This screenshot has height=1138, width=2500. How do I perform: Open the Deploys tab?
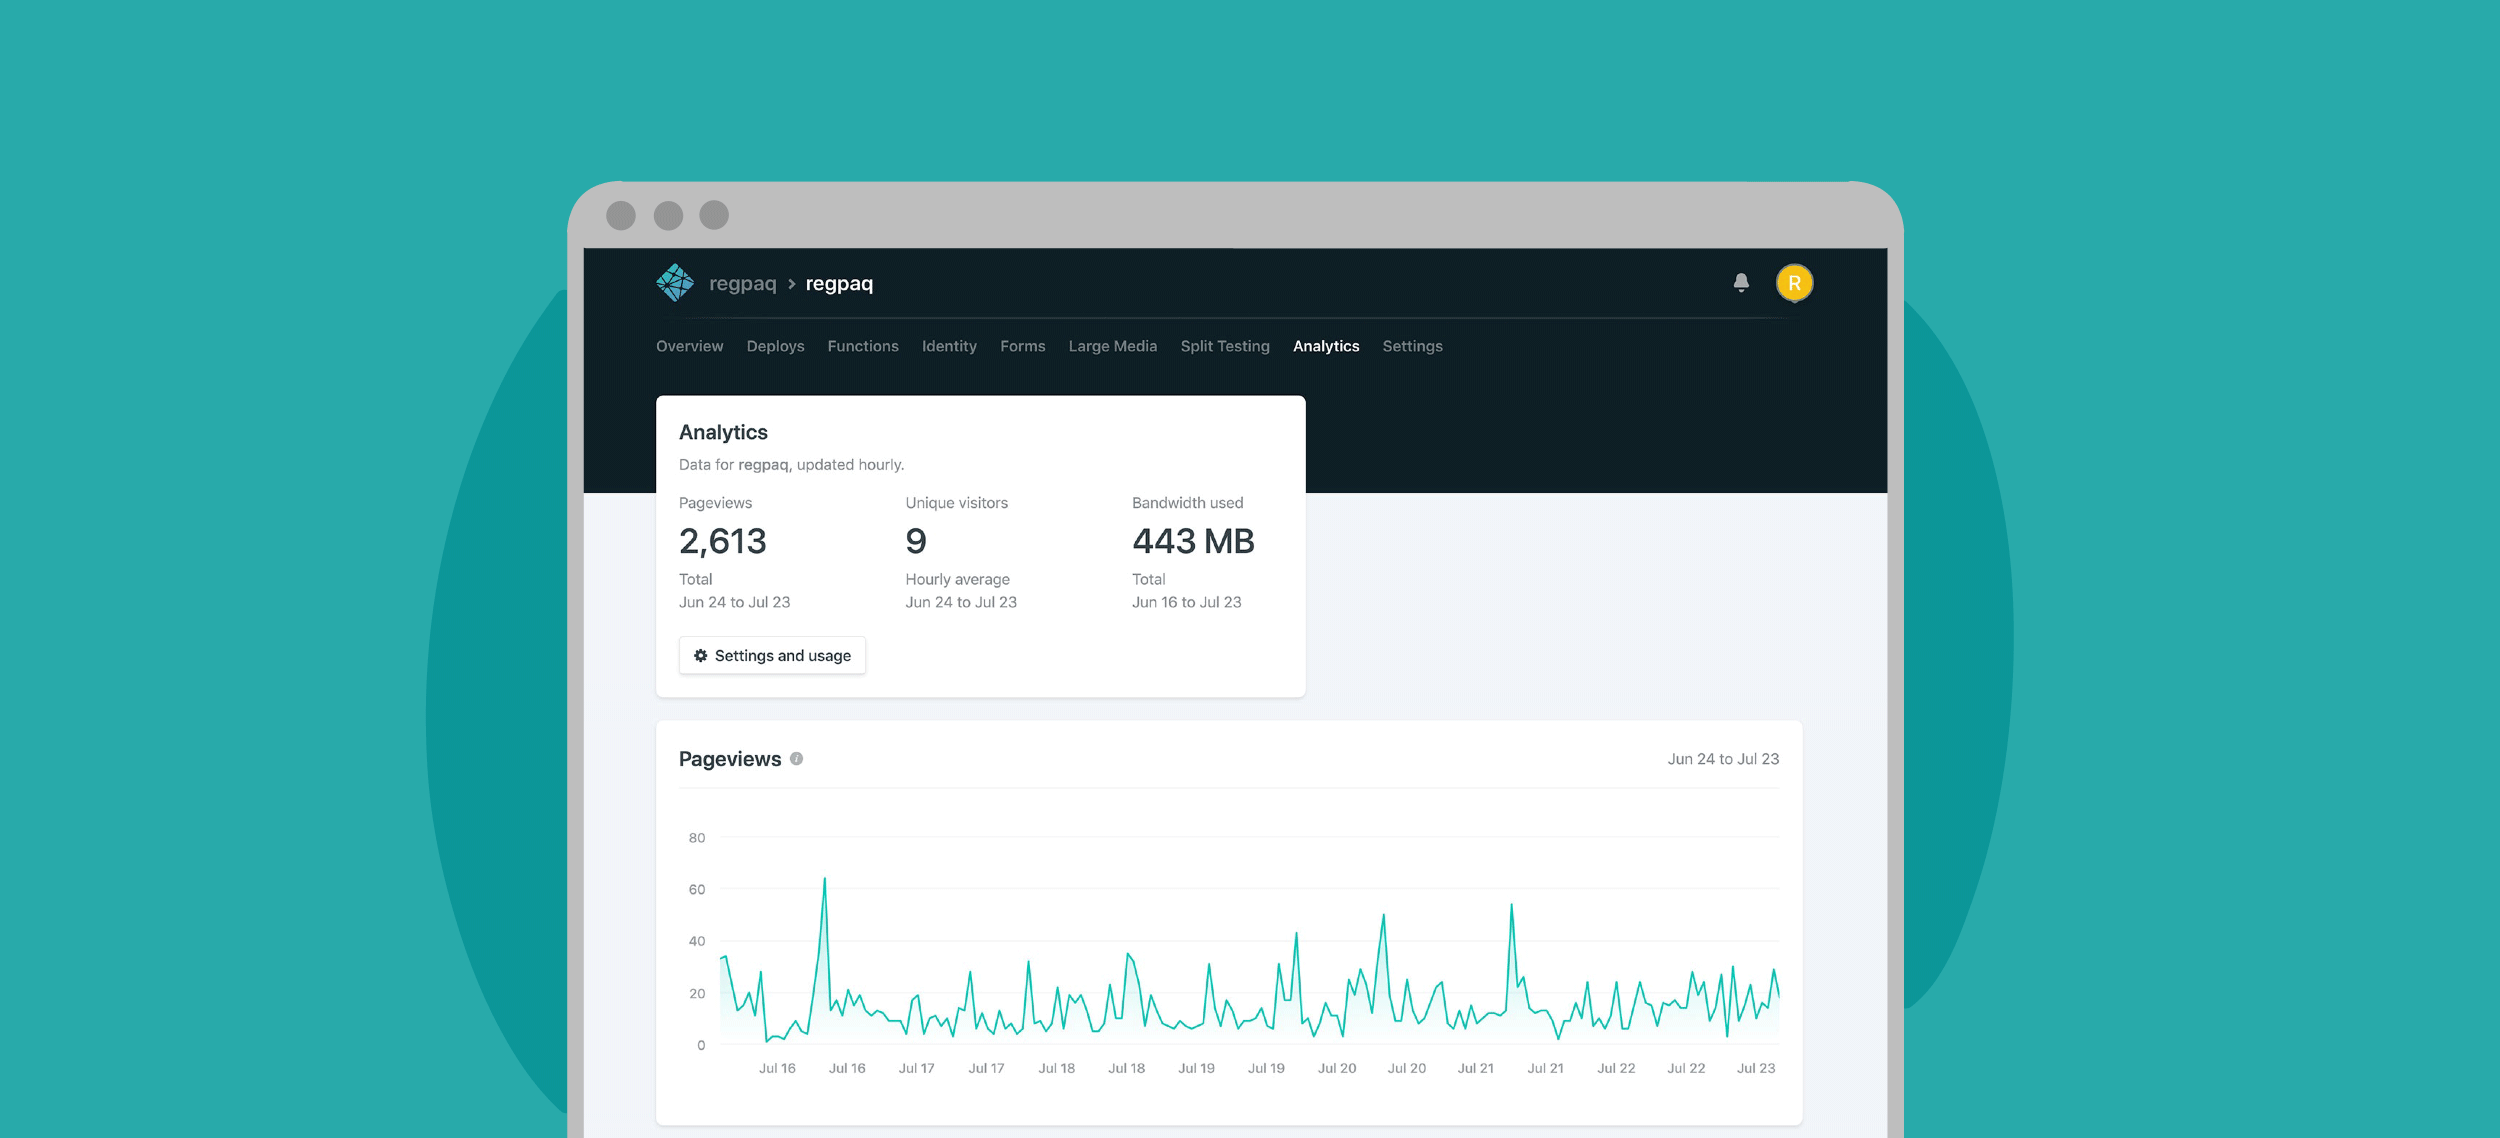coord(775,346)
